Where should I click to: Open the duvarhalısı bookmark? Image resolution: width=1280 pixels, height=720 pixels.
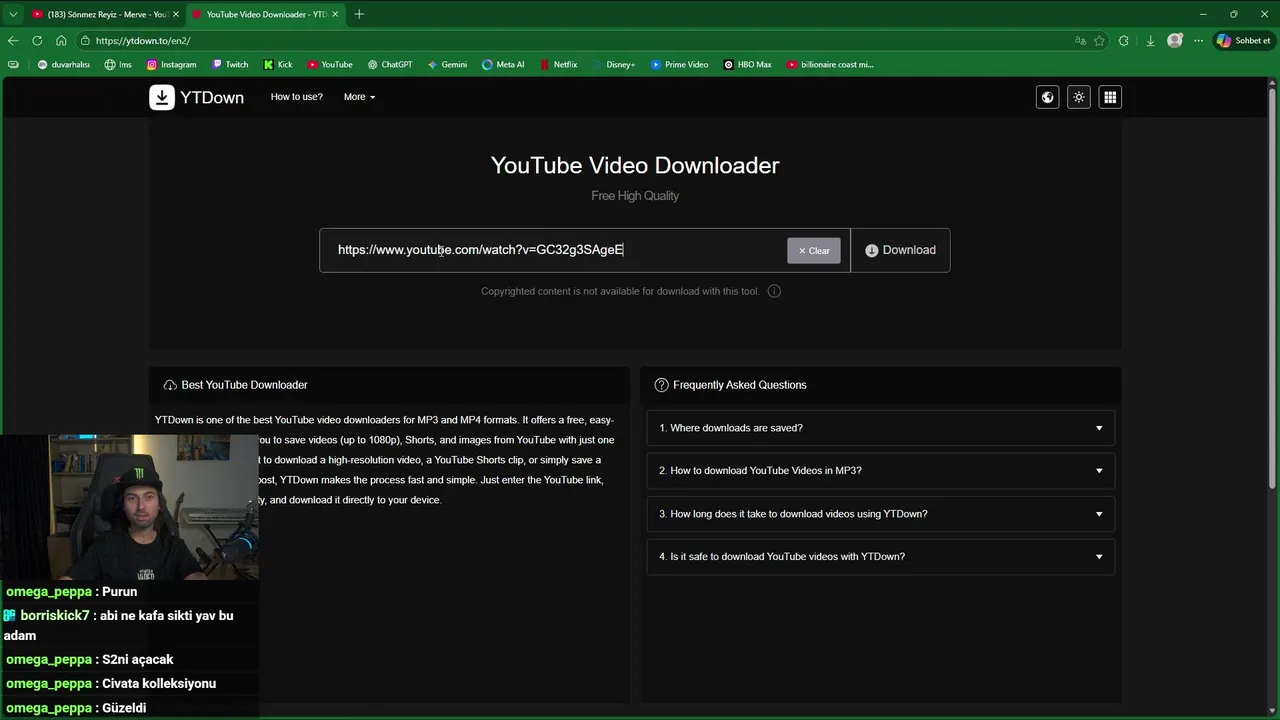click(63, 64)
